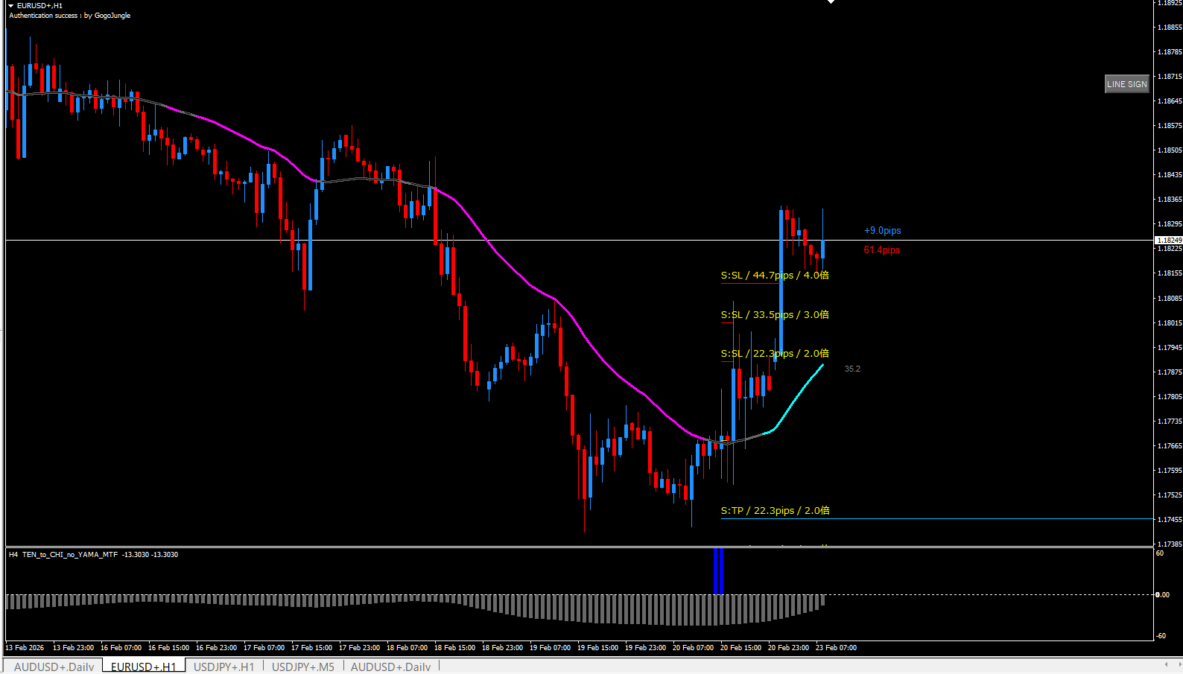Screen dimensions: 1183x674
Task: Open the USDJPY+.H1 chart tab
Action: click(x=223, y=666)
